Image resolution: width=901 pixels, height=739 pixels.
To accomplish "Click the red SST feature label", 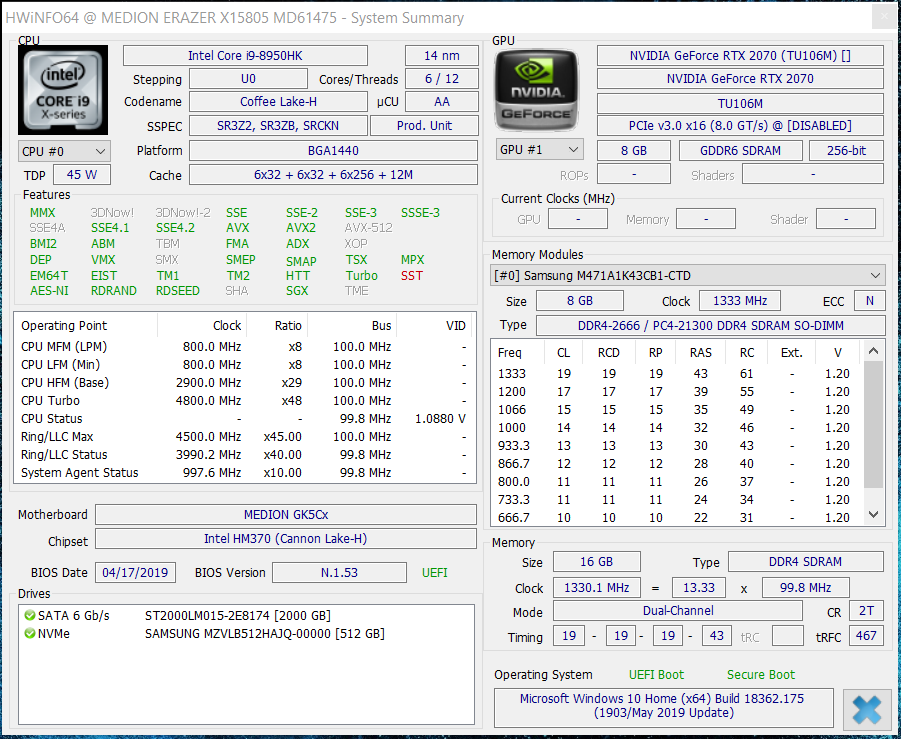I will (411, 275).
